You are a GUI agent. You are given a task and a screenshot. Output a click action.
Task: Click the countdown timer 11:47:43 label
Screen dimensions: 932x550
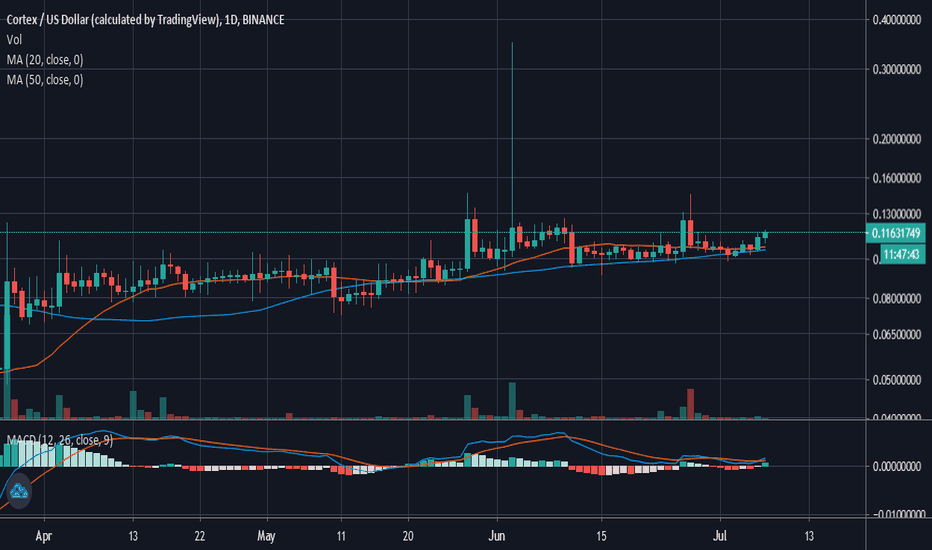tap(901, 254)
